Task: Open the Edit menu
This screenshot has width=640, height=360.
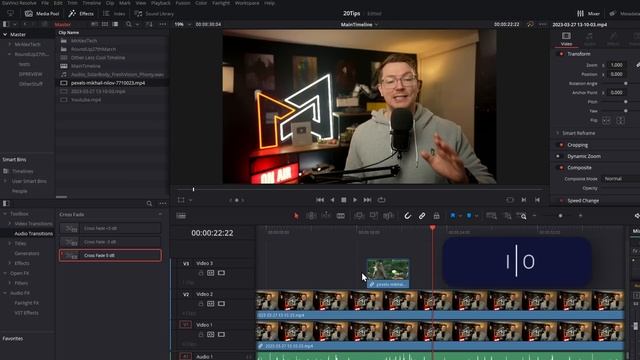Action: click(x=58, y=3)
